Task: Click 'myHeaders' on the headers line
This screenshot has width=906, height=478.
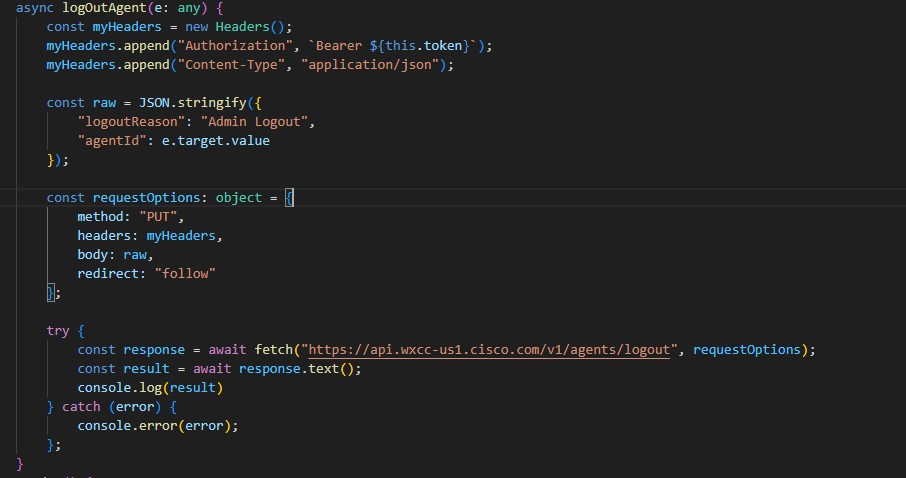Action: click(181, 236)
